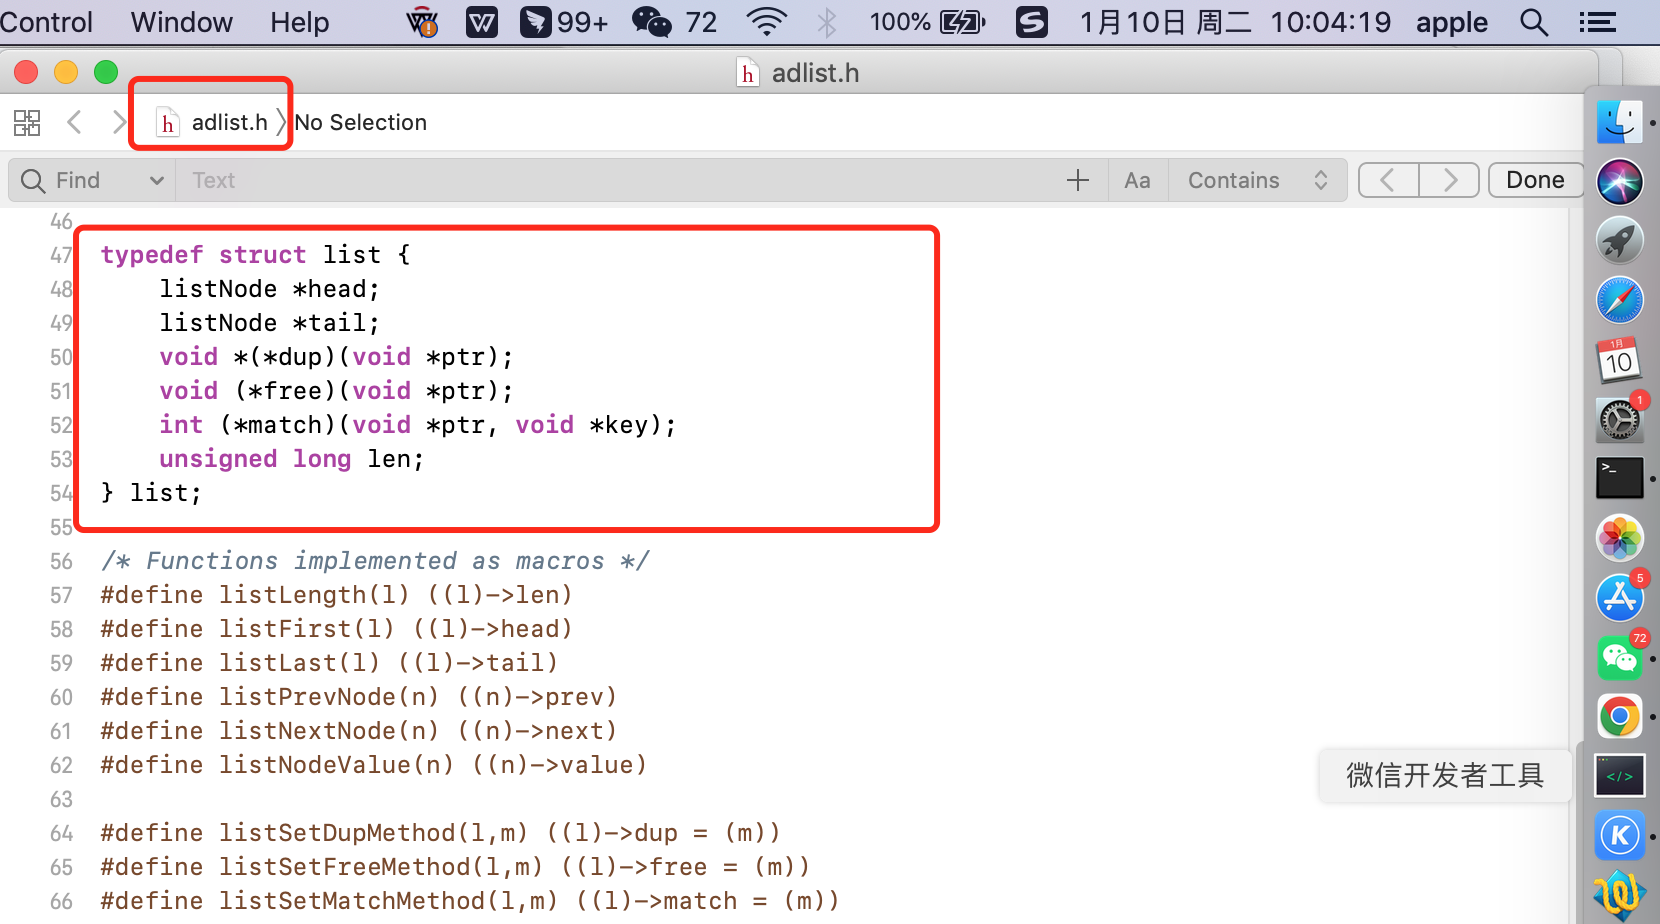
Task: Click the line 'unsigned long len;'
Action: (x=291, y=459)
